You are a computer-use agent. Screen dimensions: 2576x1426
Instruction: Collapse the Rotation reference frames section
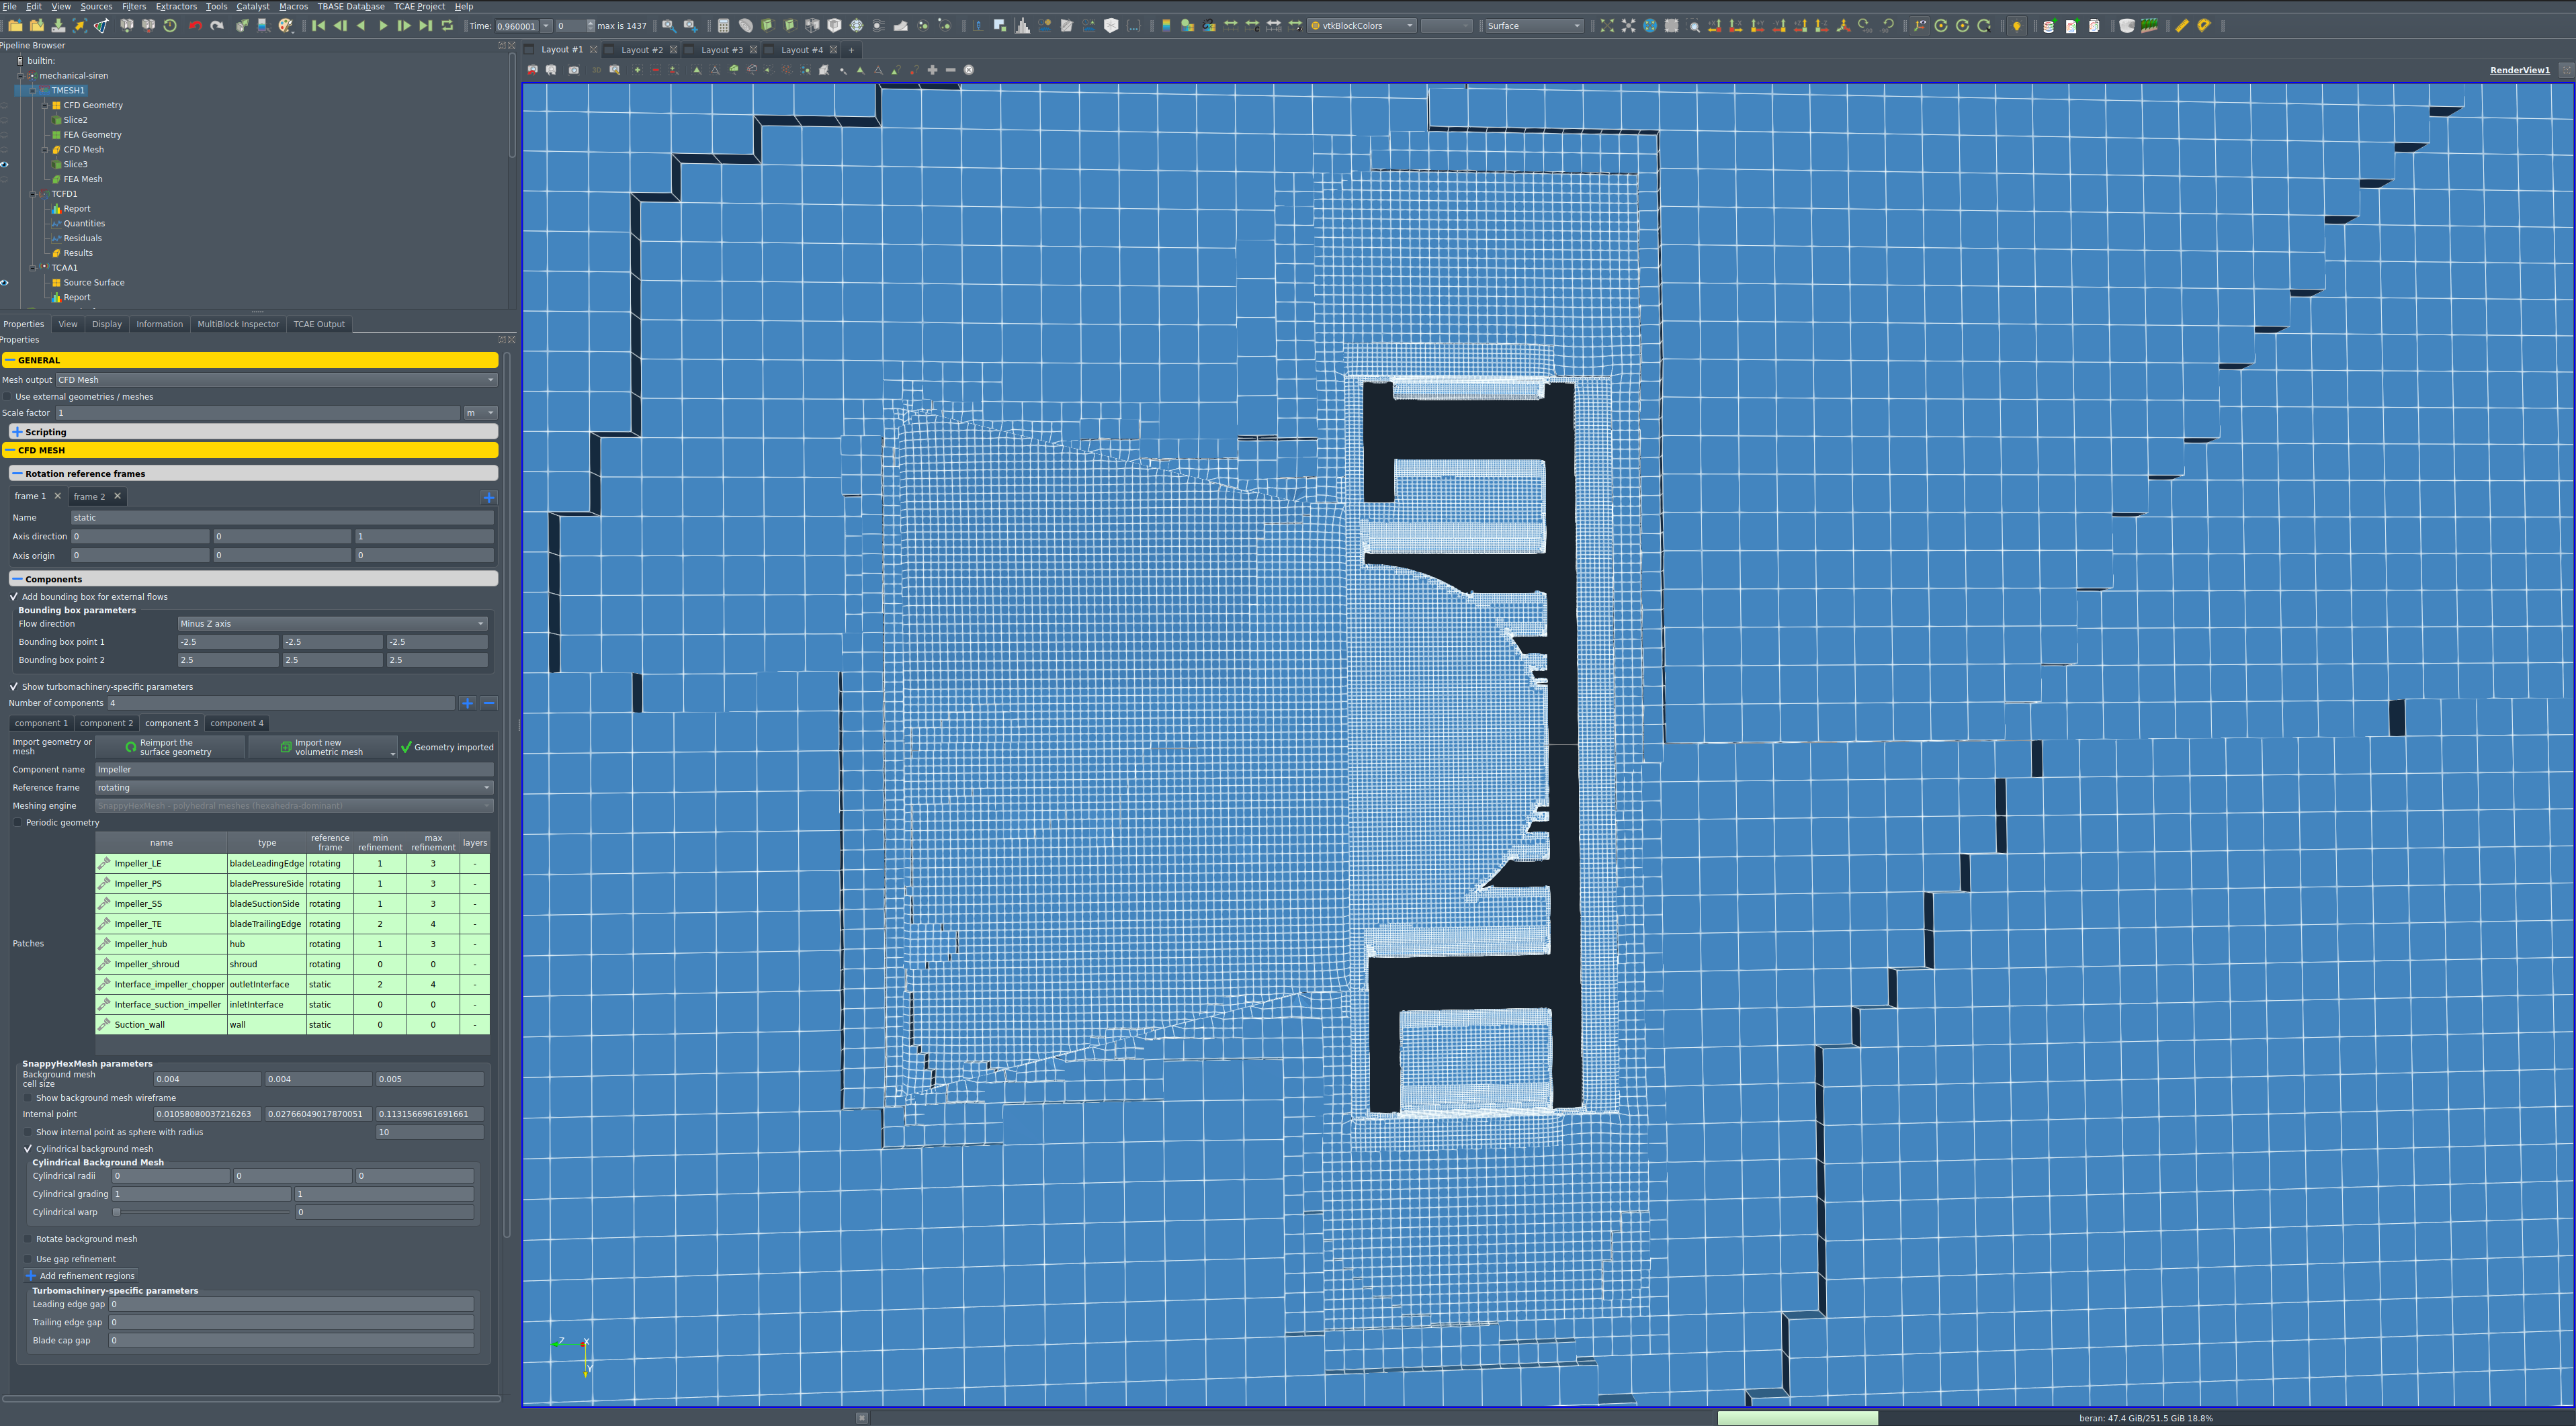(253, 474)
